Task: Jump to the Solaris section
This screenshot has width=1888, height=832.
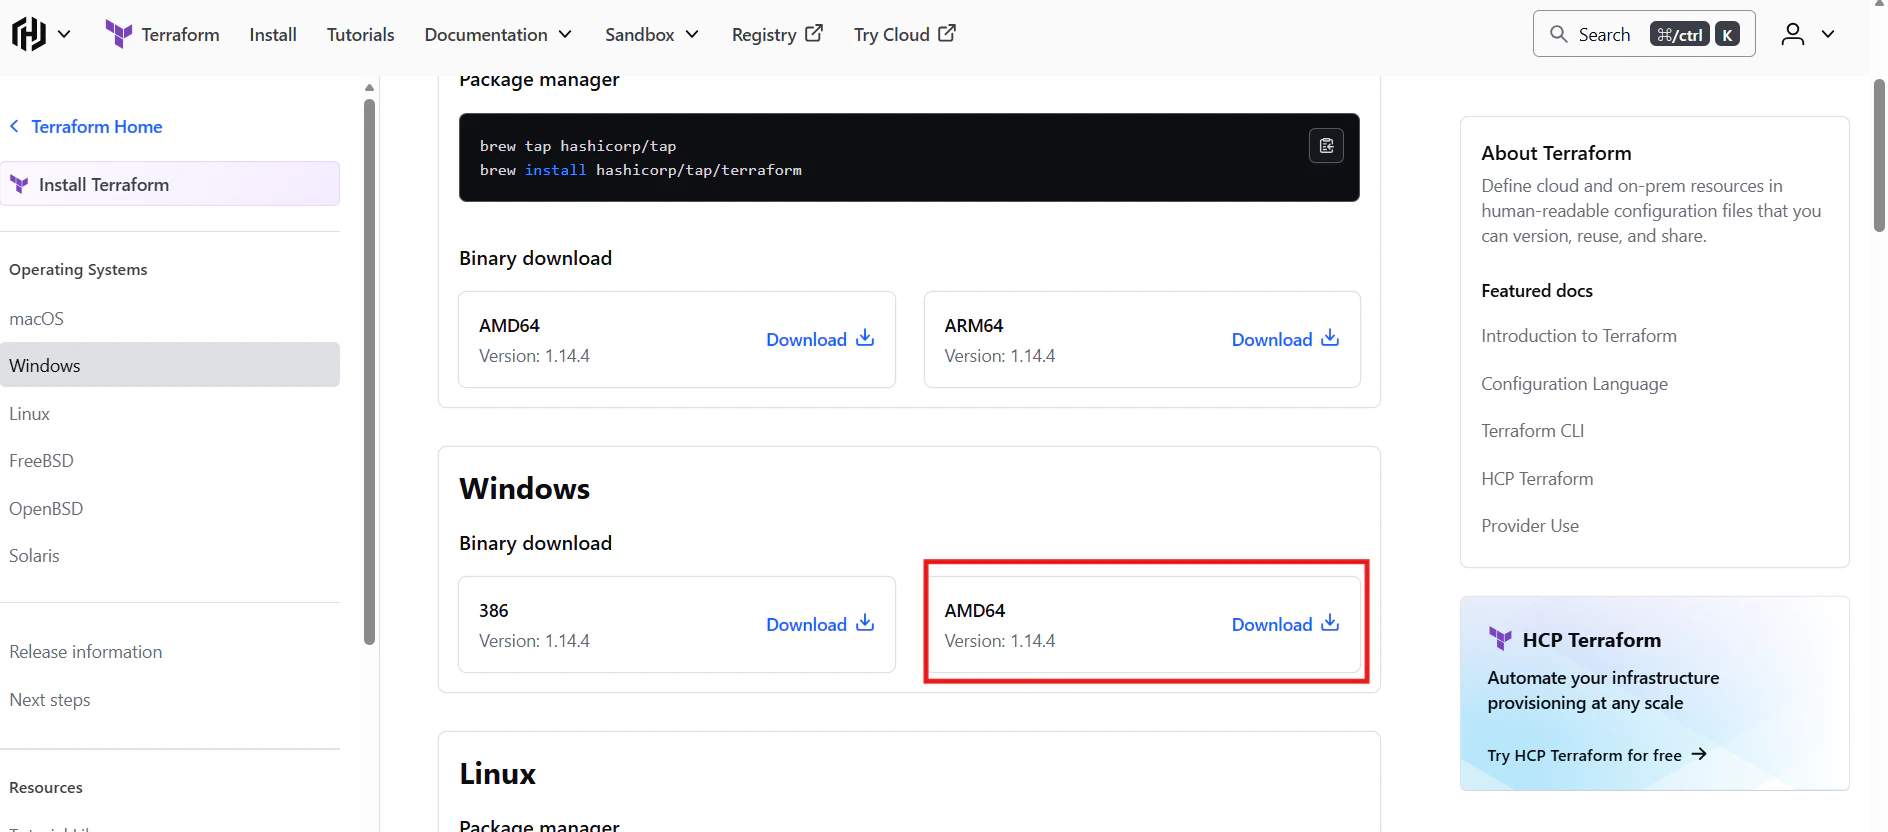Action: click(x=34, y=556)
